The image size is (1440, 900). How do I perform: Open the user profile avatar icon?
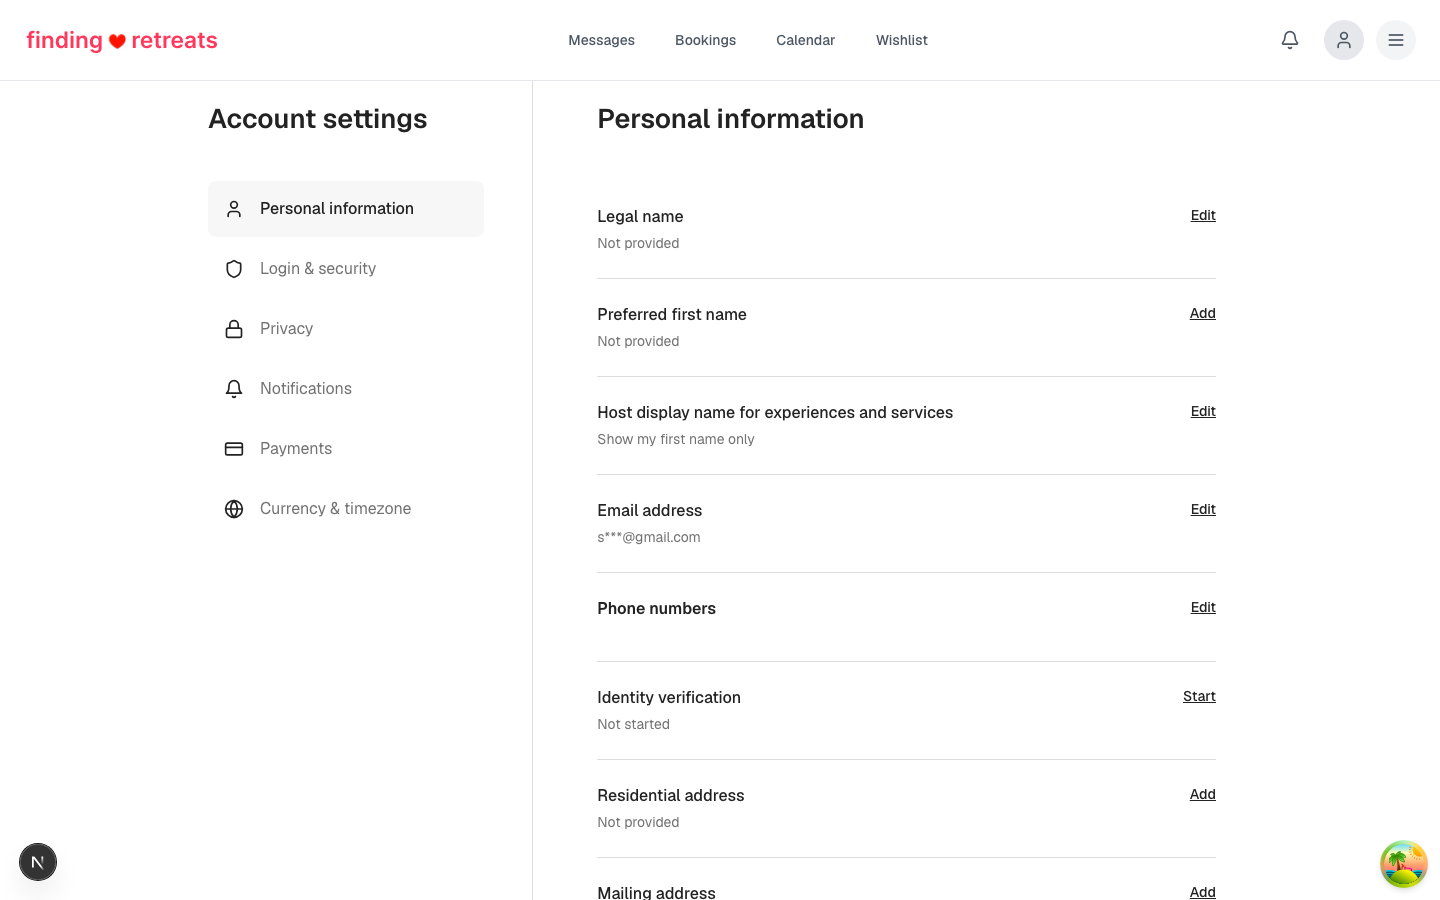pos(1344,40)
